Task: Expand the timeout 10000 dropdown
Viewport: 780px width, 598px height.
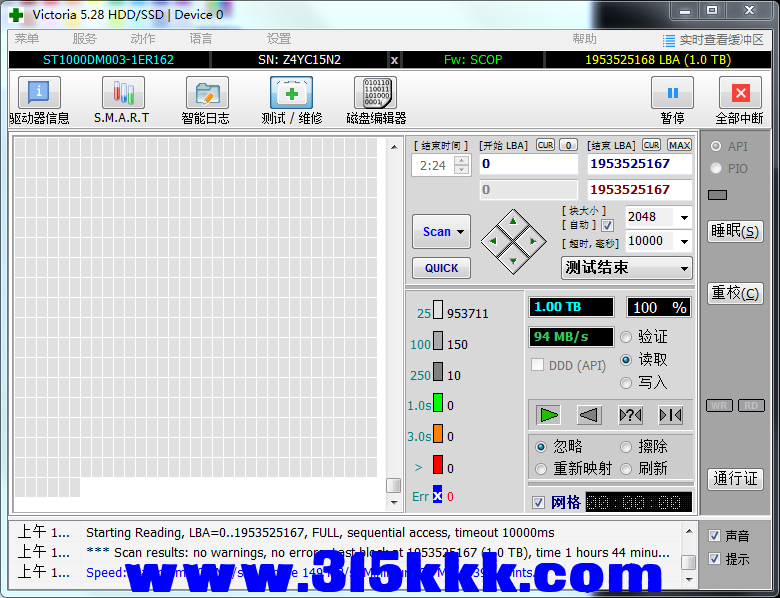Action: click(x=684, y=242)
